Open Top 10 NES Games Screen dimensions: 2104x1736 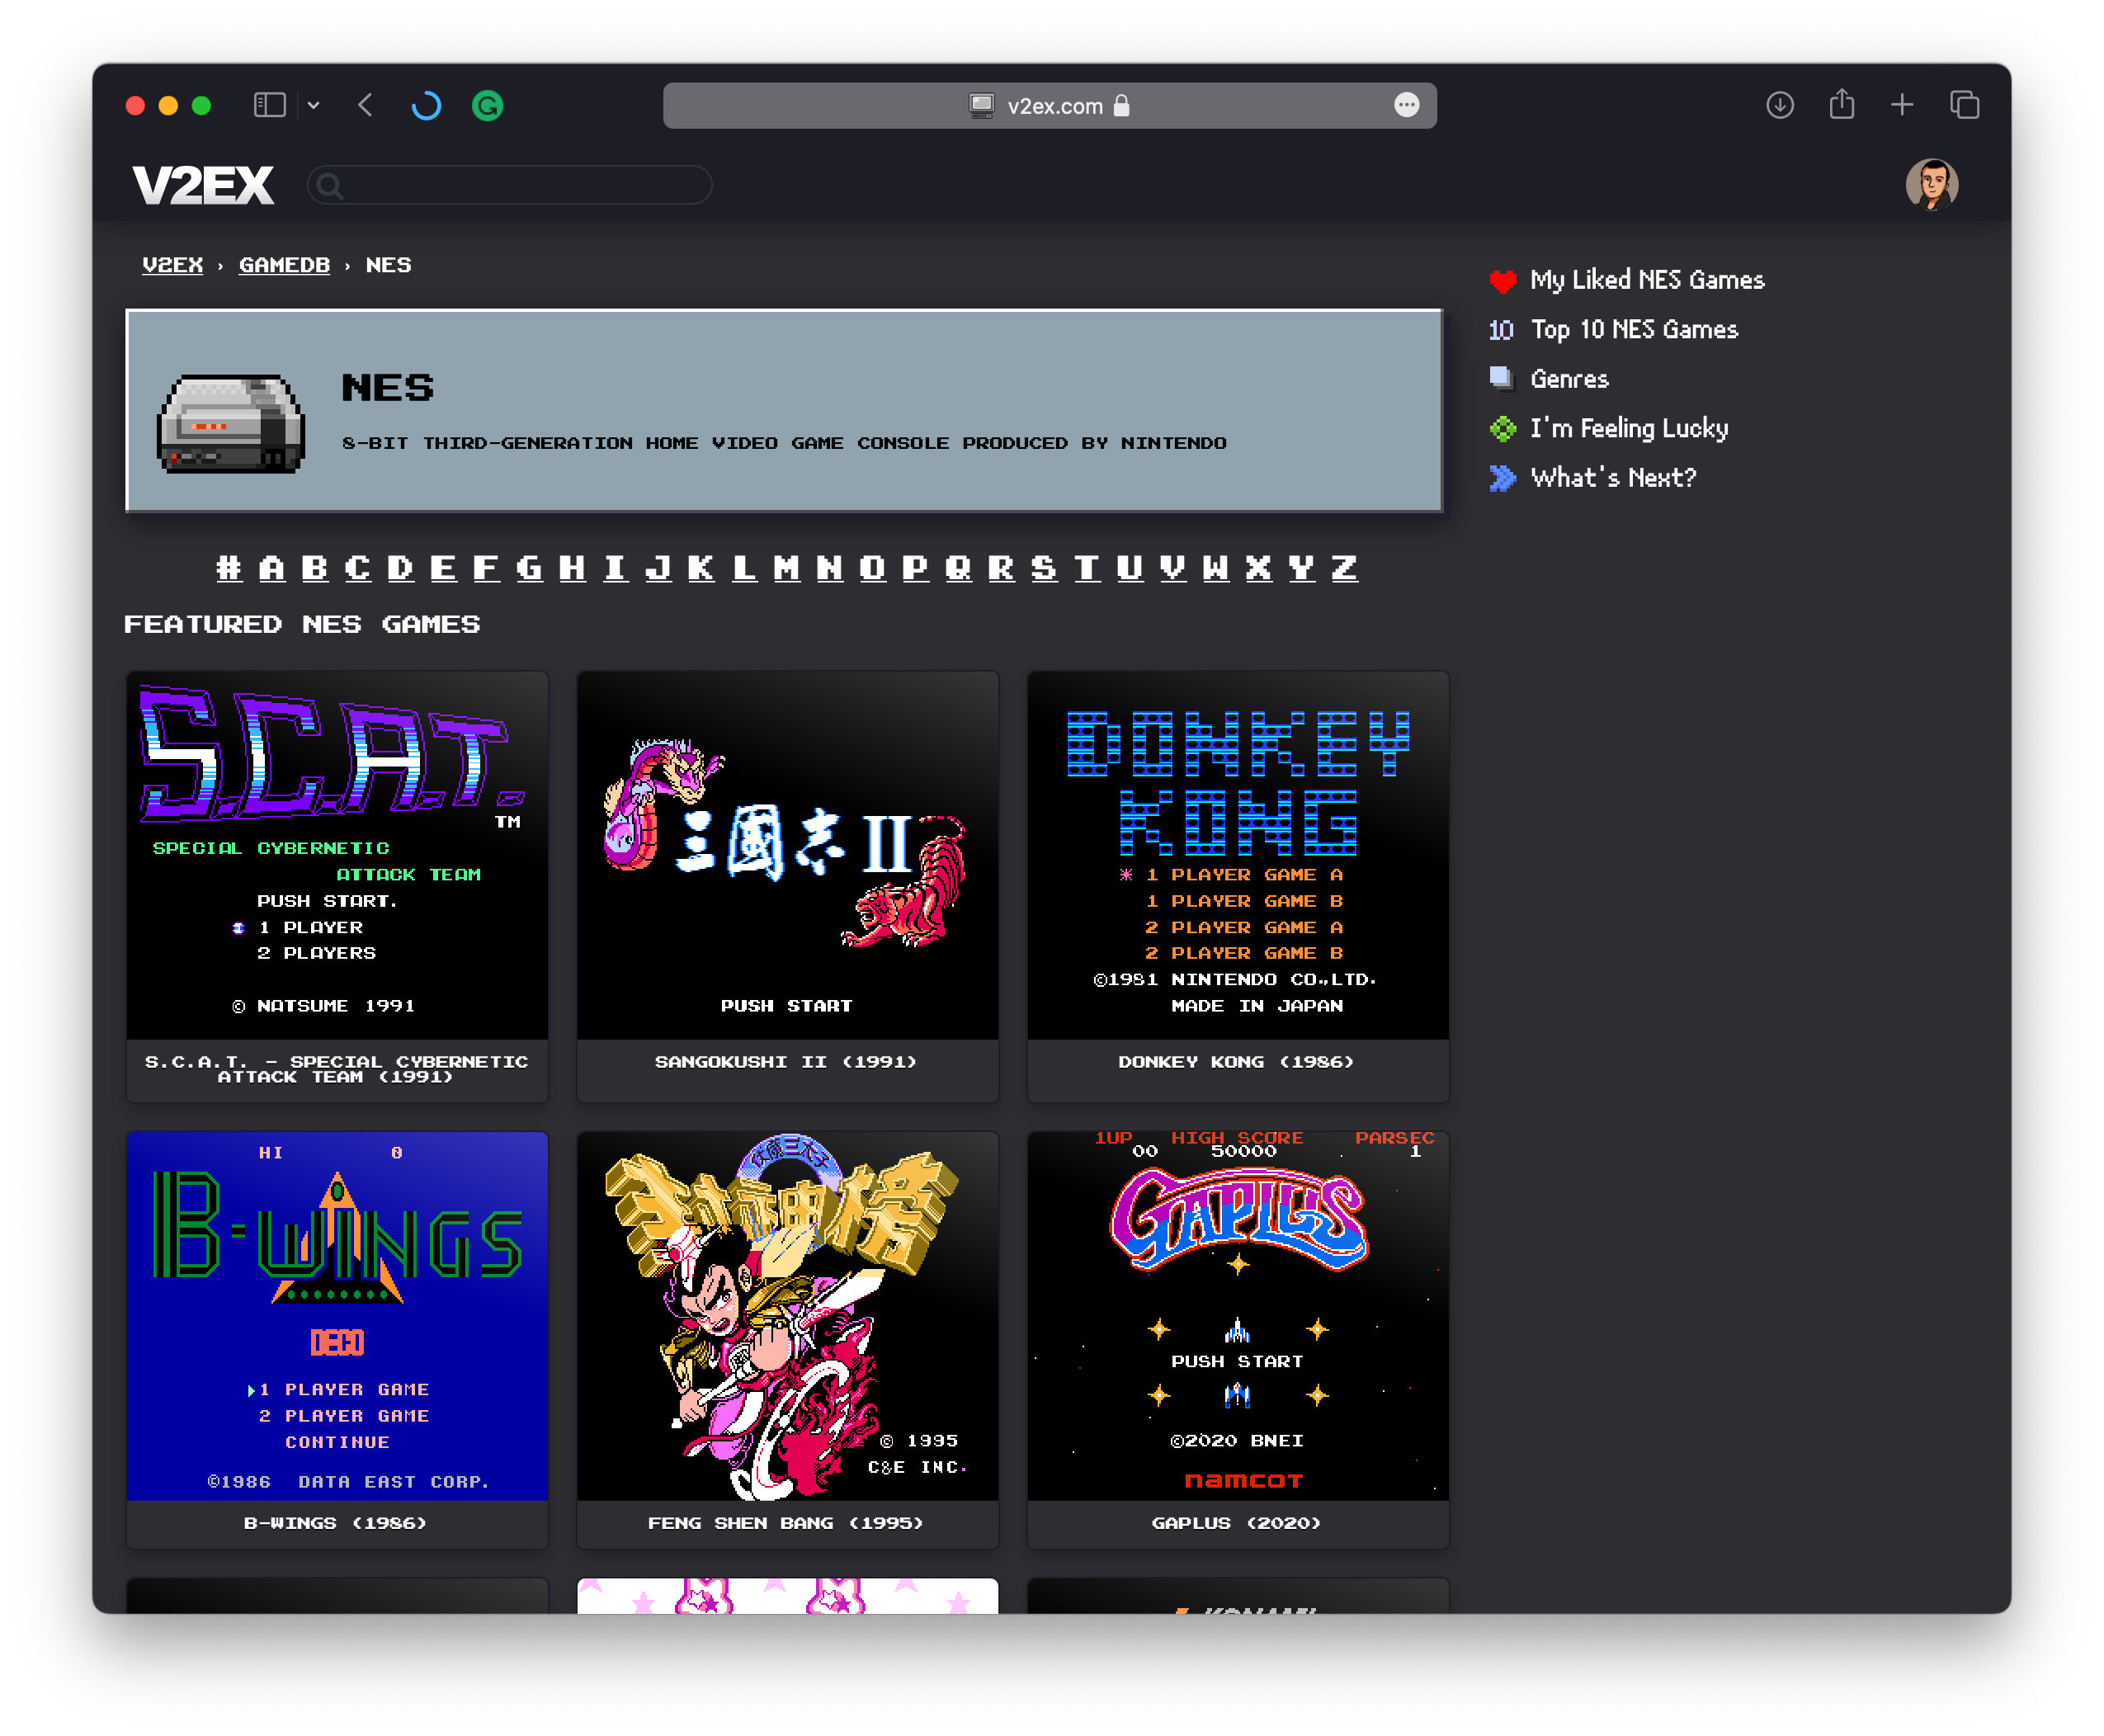pos(1634,329)
